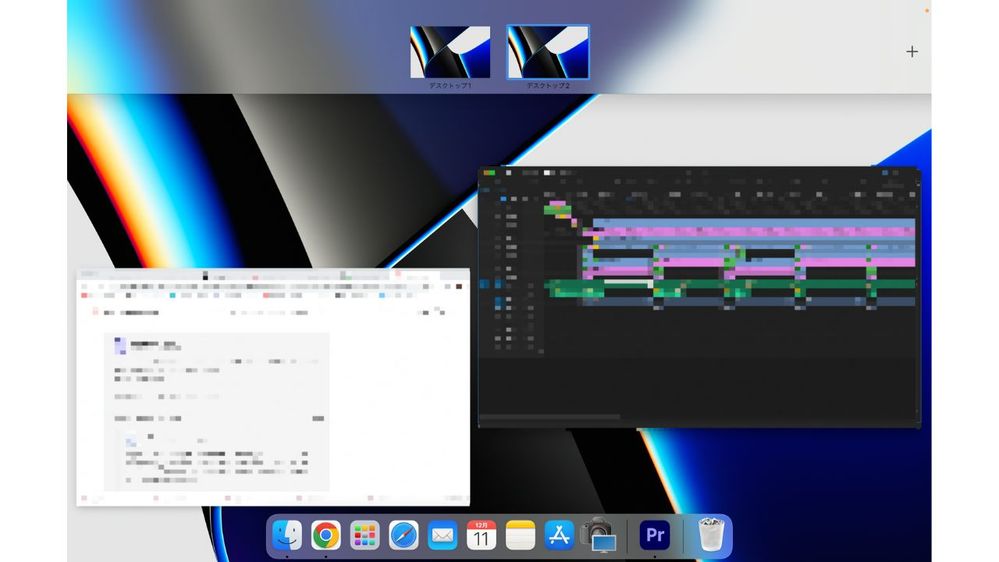Open the Mail app in Dock
This screenshot has width=999, height=562.
coord(442,535)
